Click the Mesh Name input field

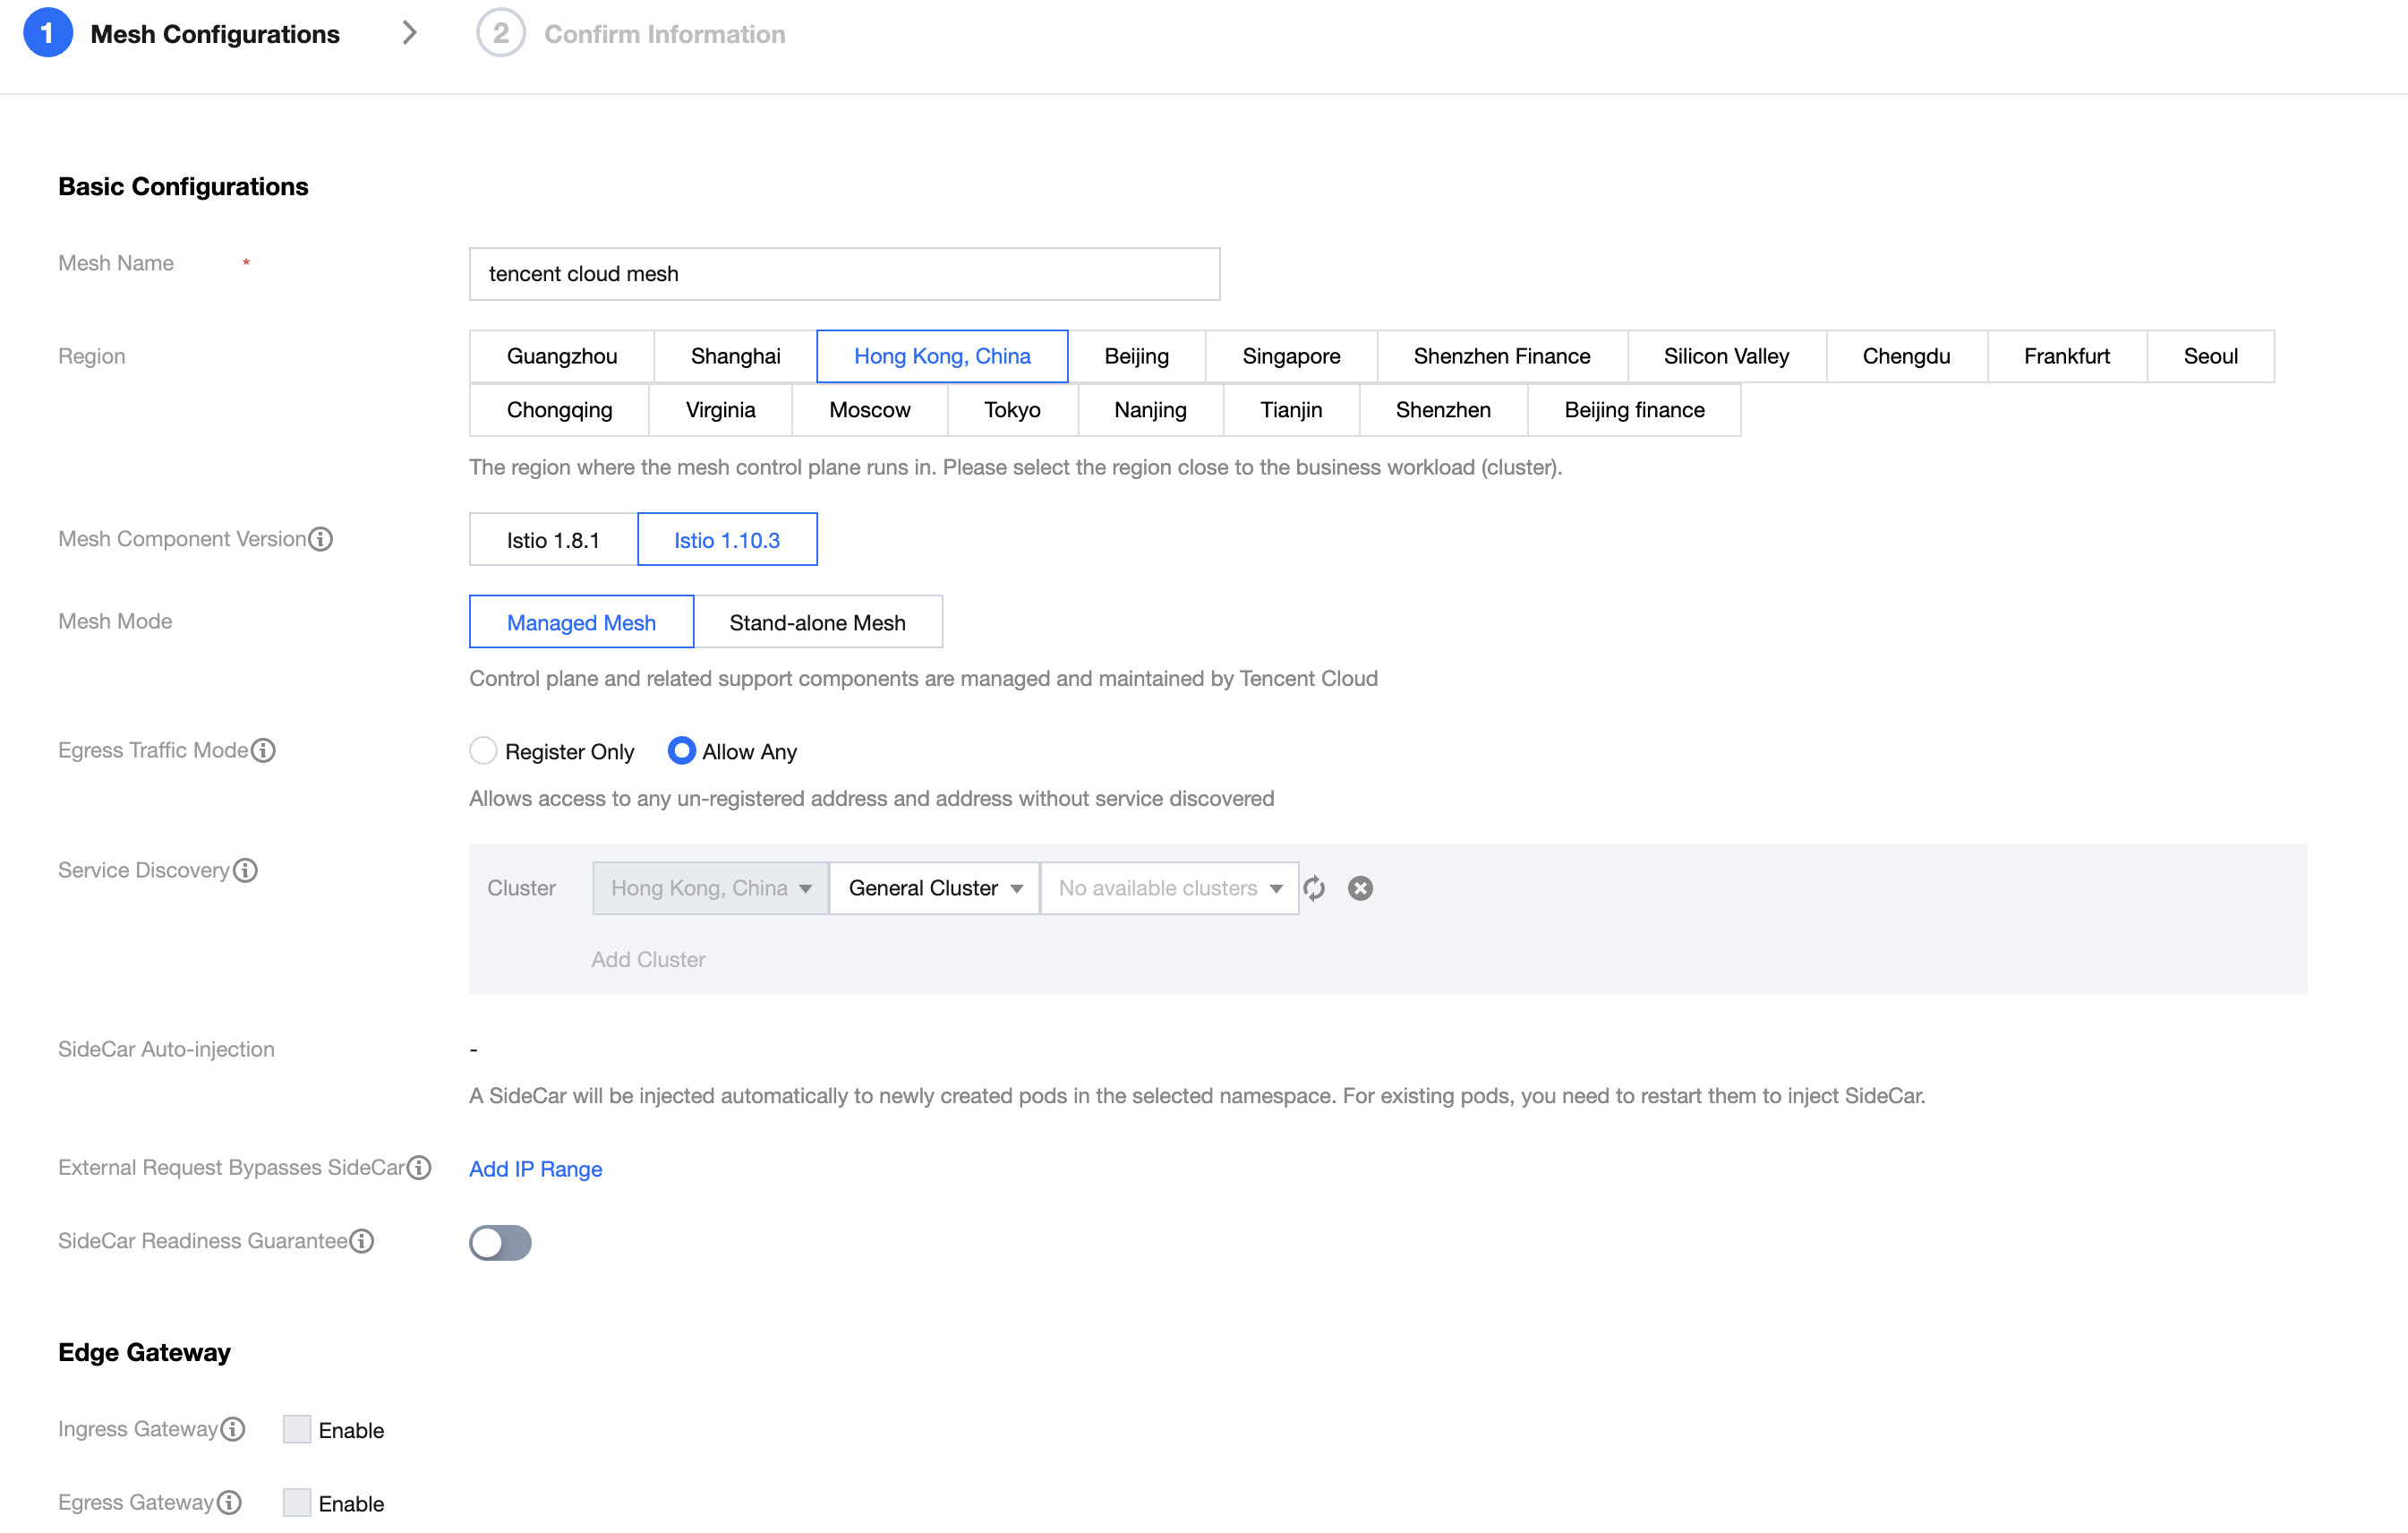point(844,274)
